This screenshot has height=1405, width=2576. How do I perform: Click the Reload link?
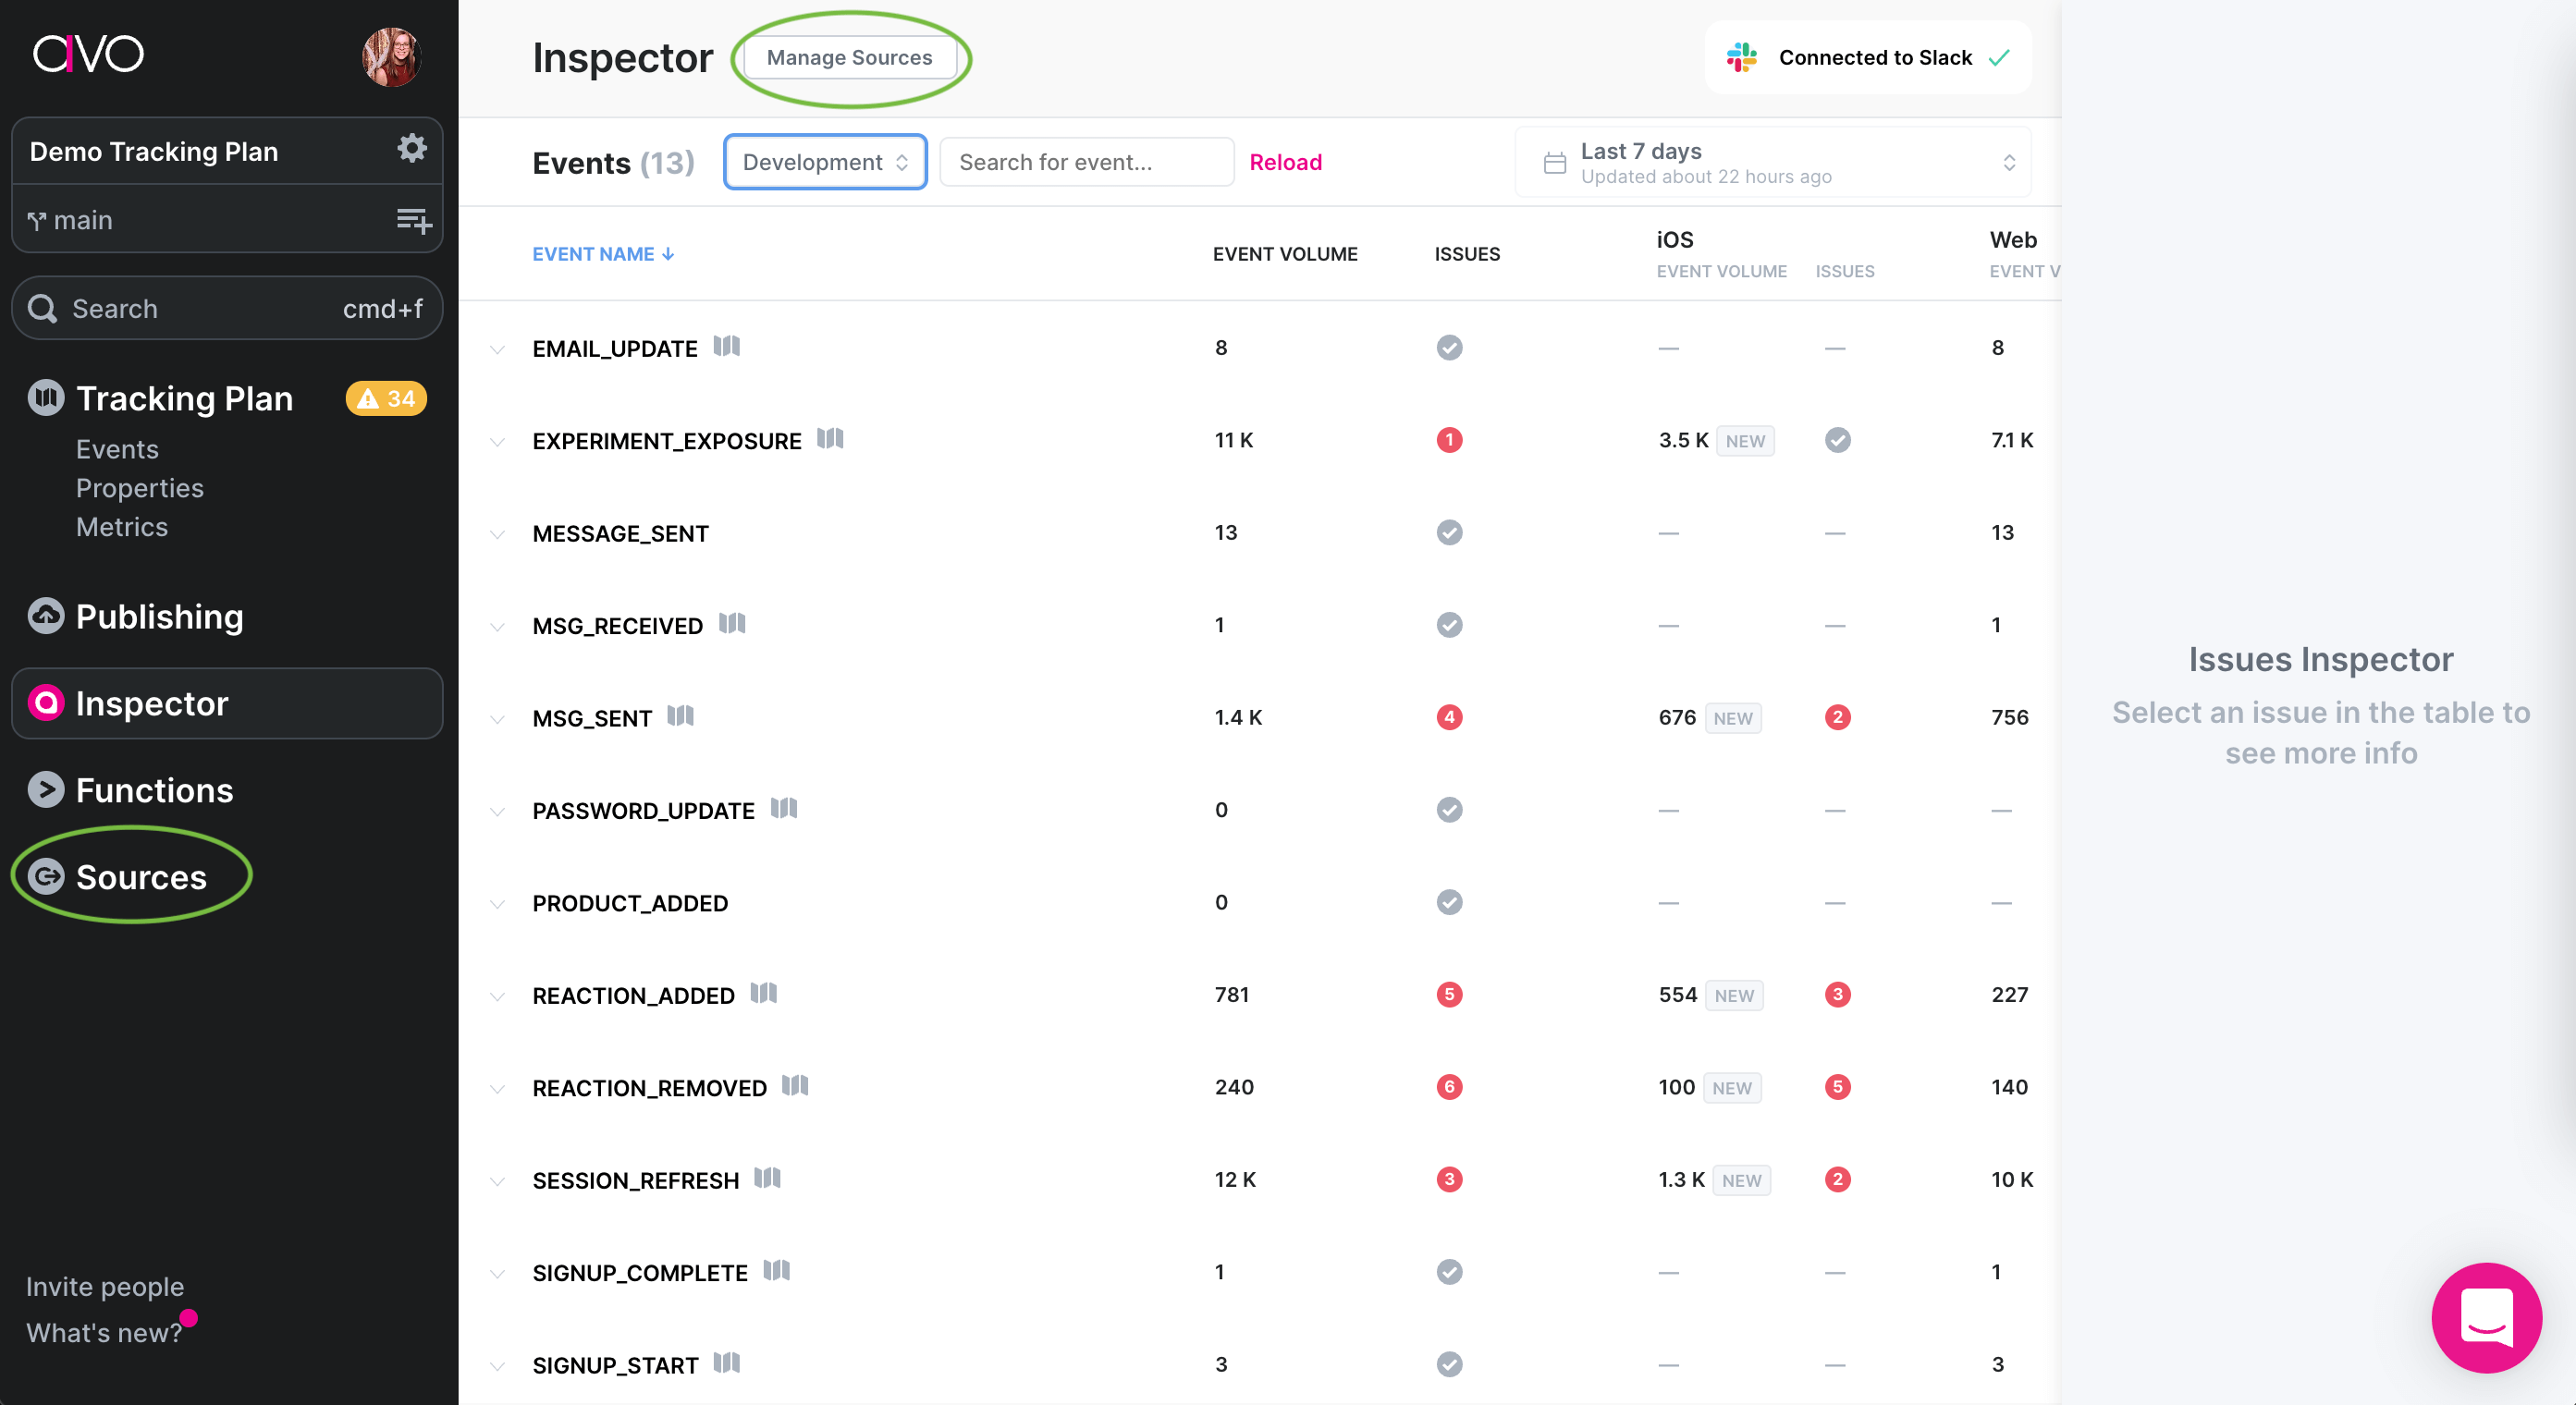[1284, 162]
